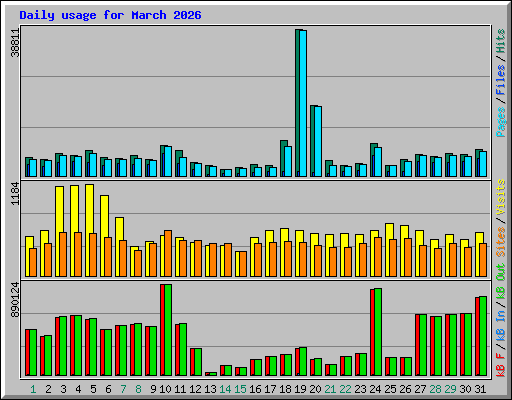Click the day 31 green kB bar
Viewport: 512px width, 400px height.
483,336
